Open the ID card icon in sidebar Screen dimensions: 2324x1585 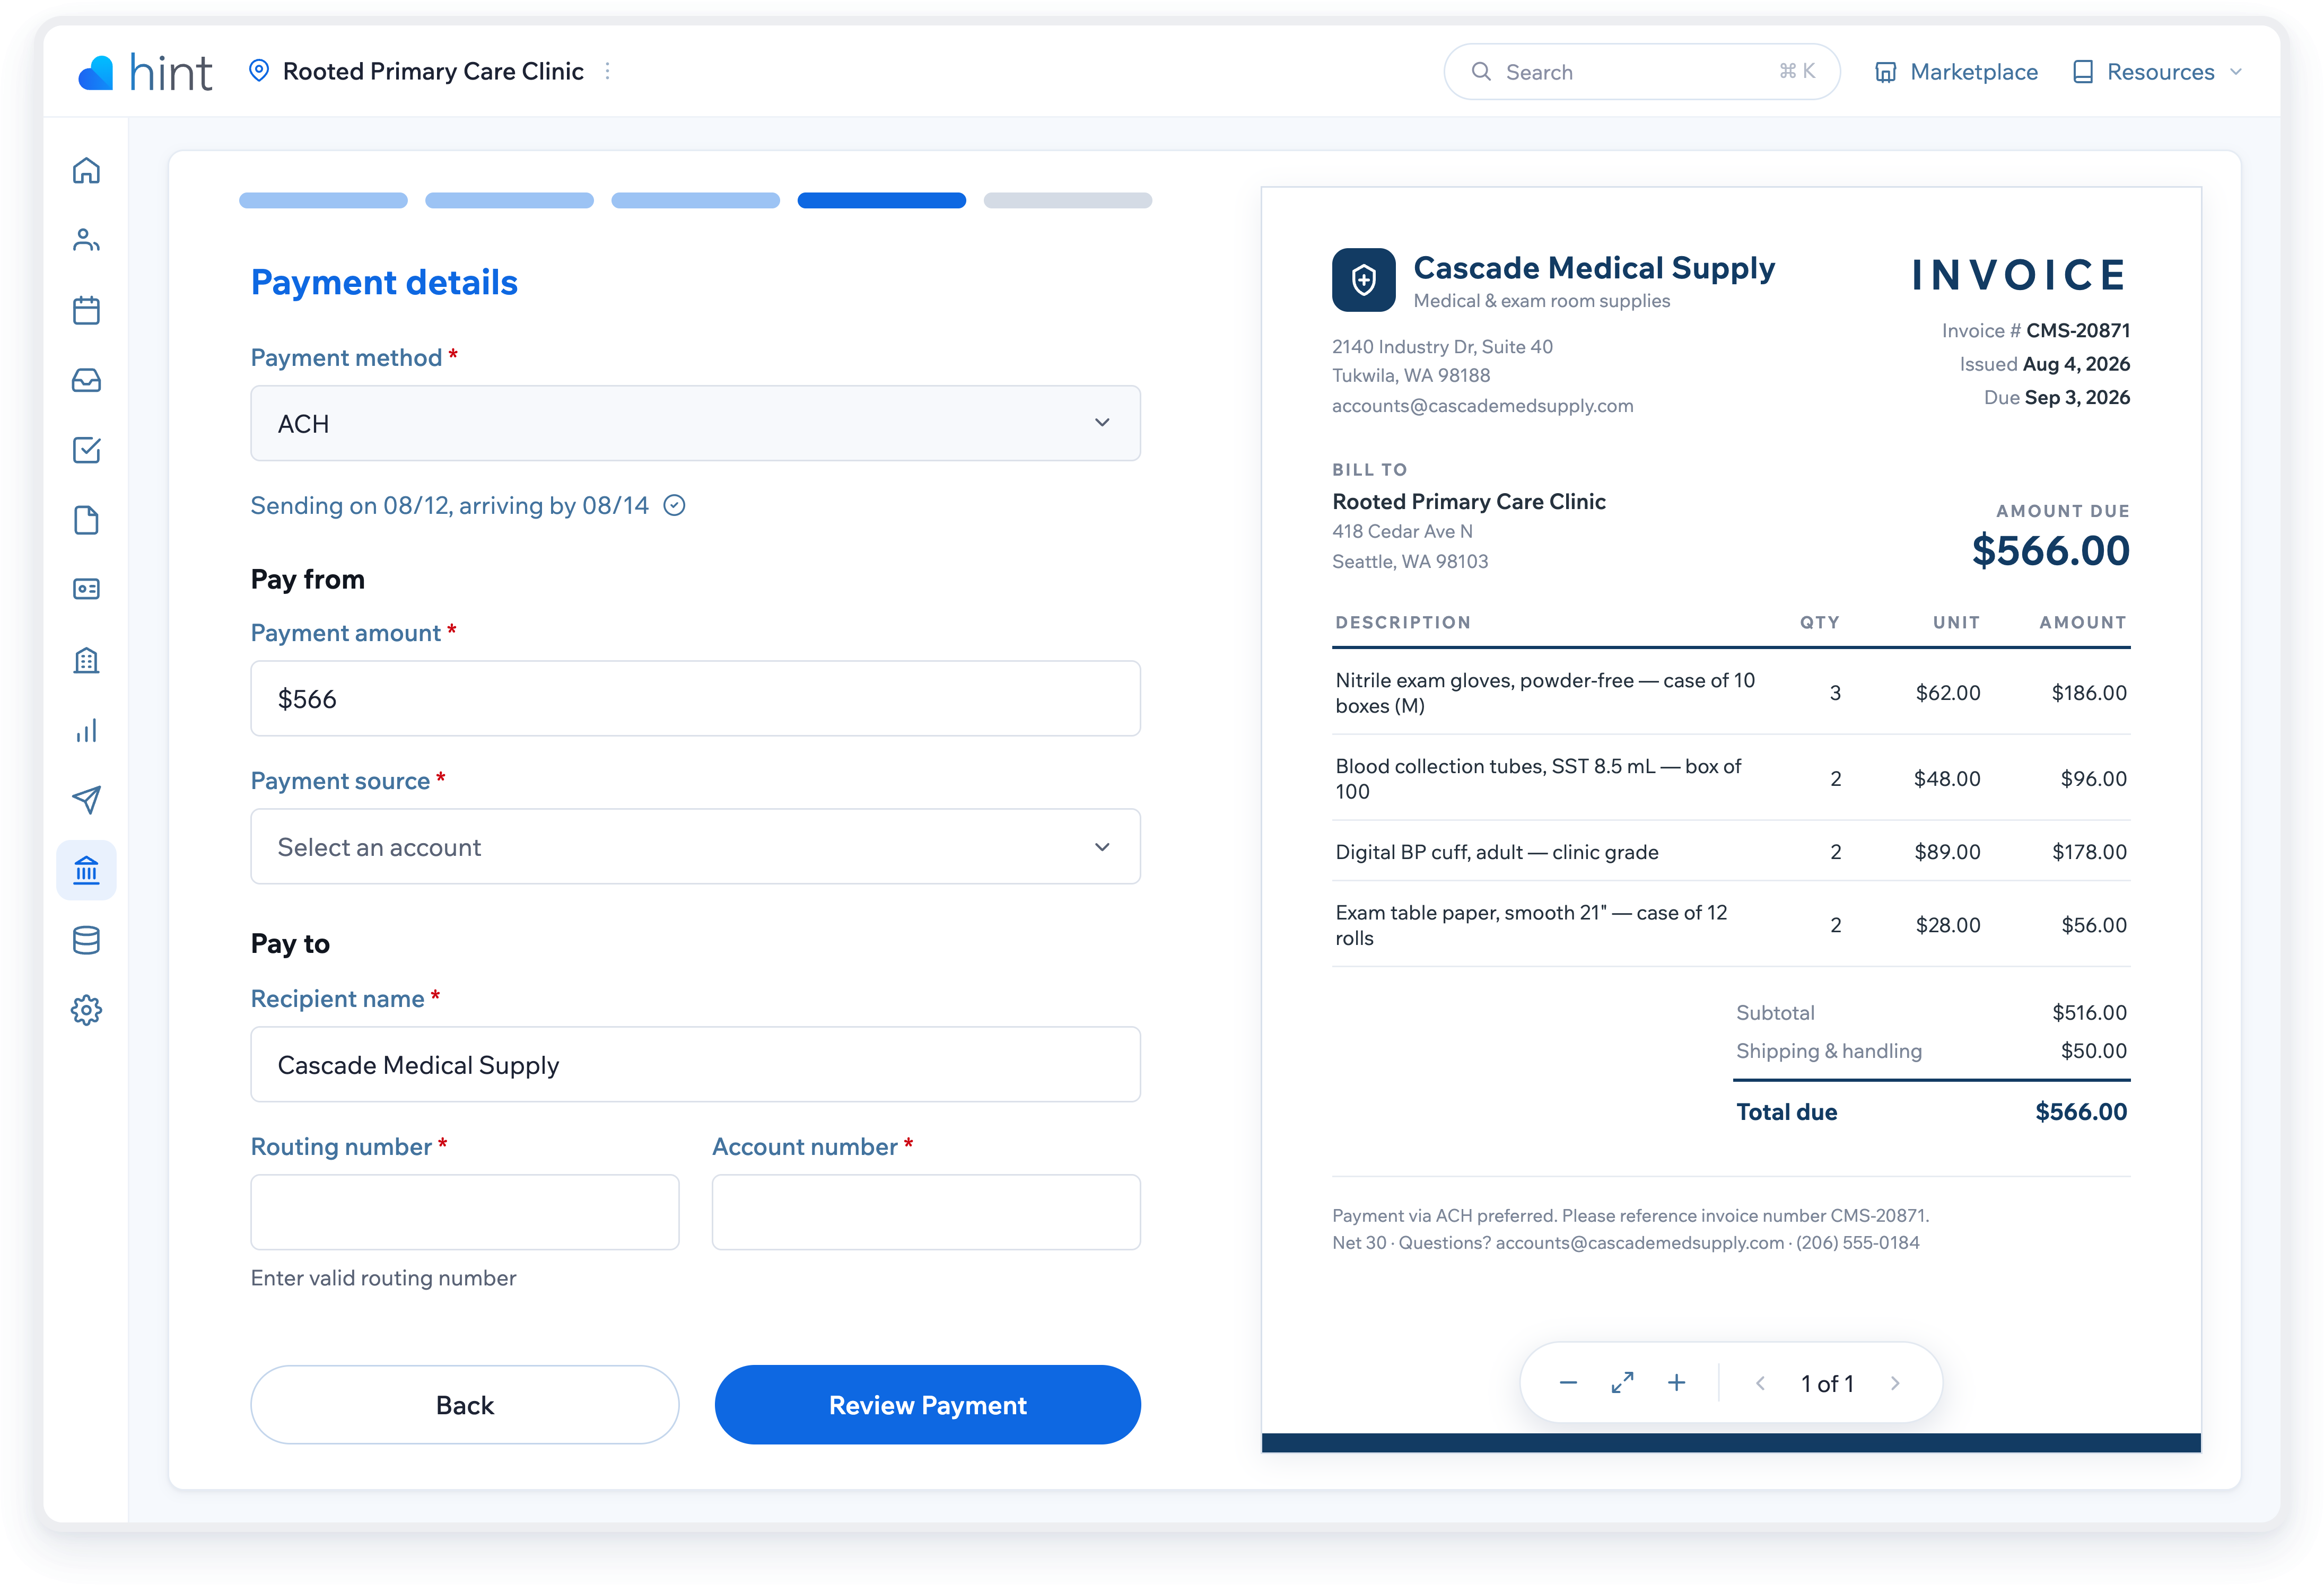point(86,589)
